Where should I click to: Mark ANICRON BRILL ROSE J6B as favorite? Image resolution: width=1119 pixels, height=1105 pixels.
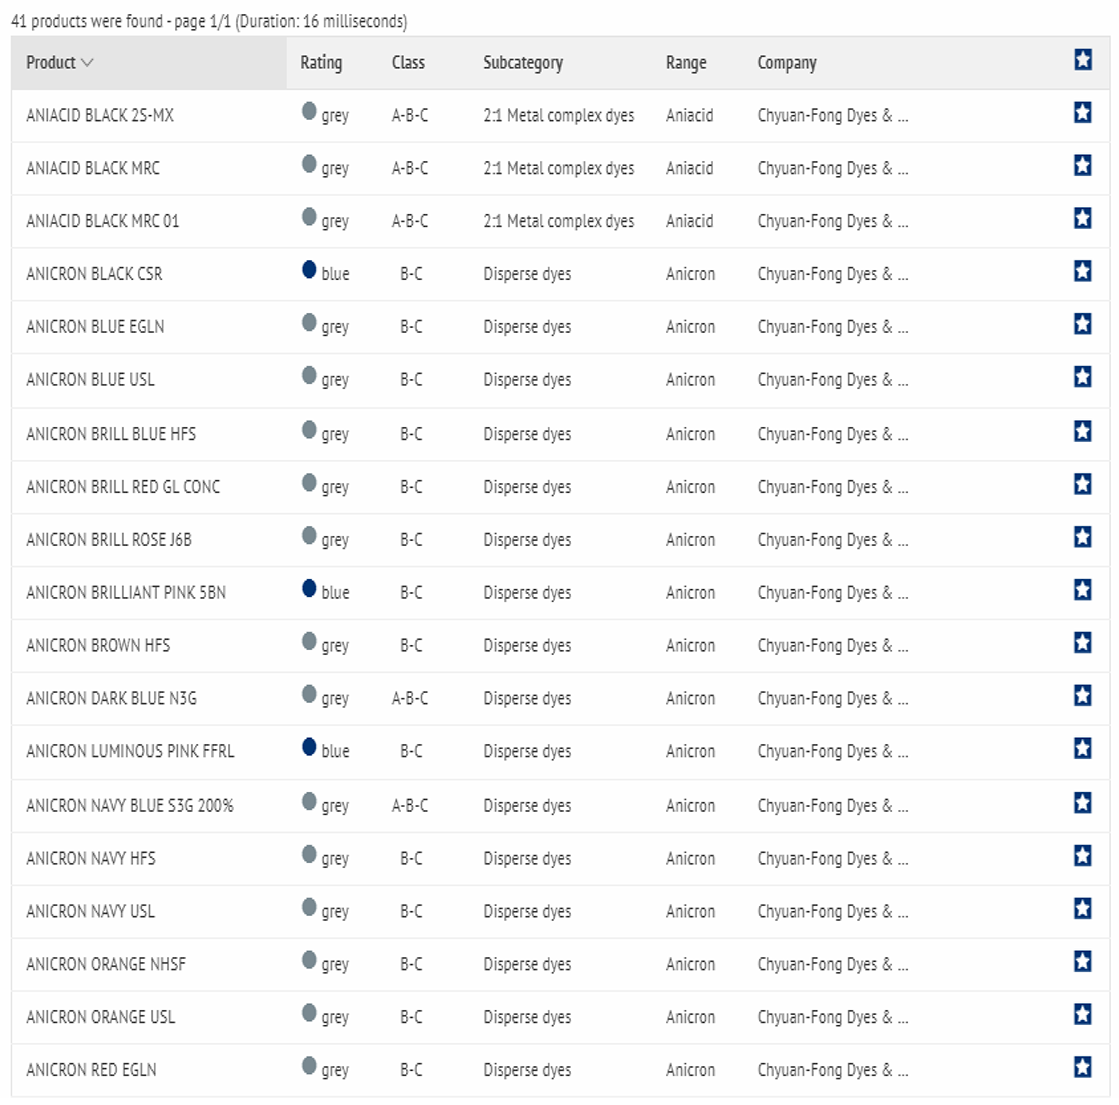point(1082,538)
